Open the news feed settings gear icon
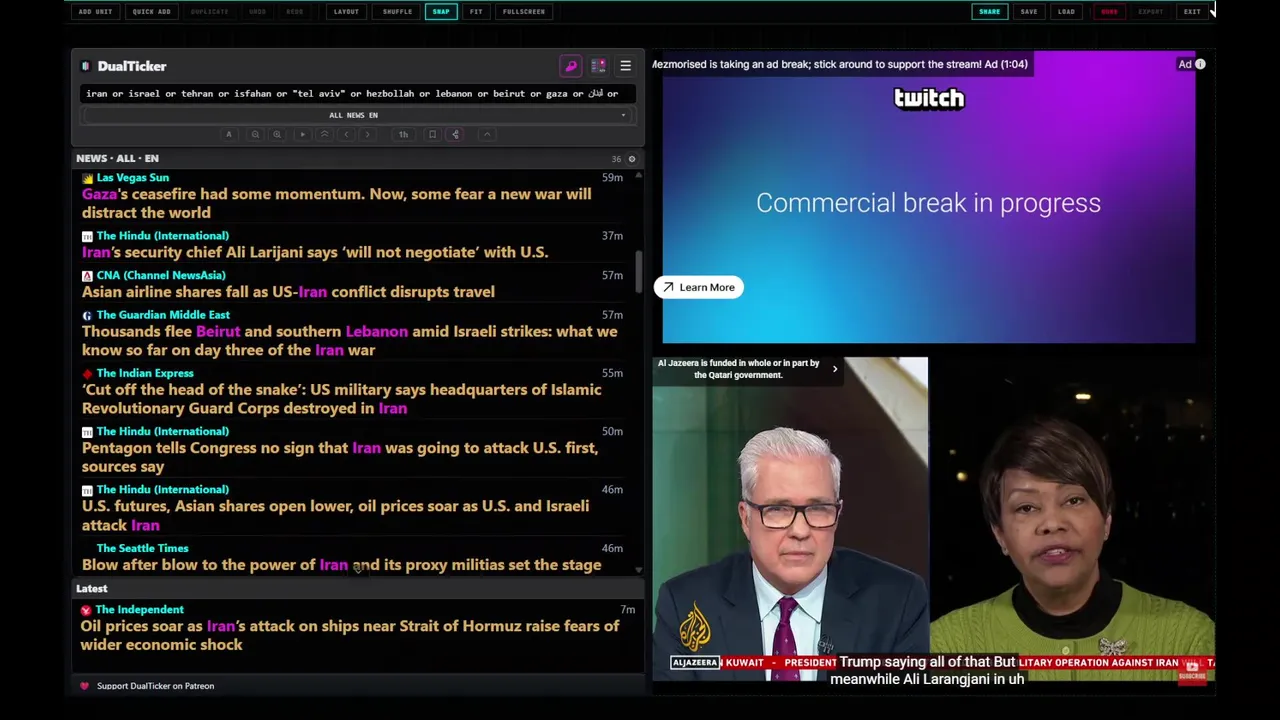 (631, 159)
